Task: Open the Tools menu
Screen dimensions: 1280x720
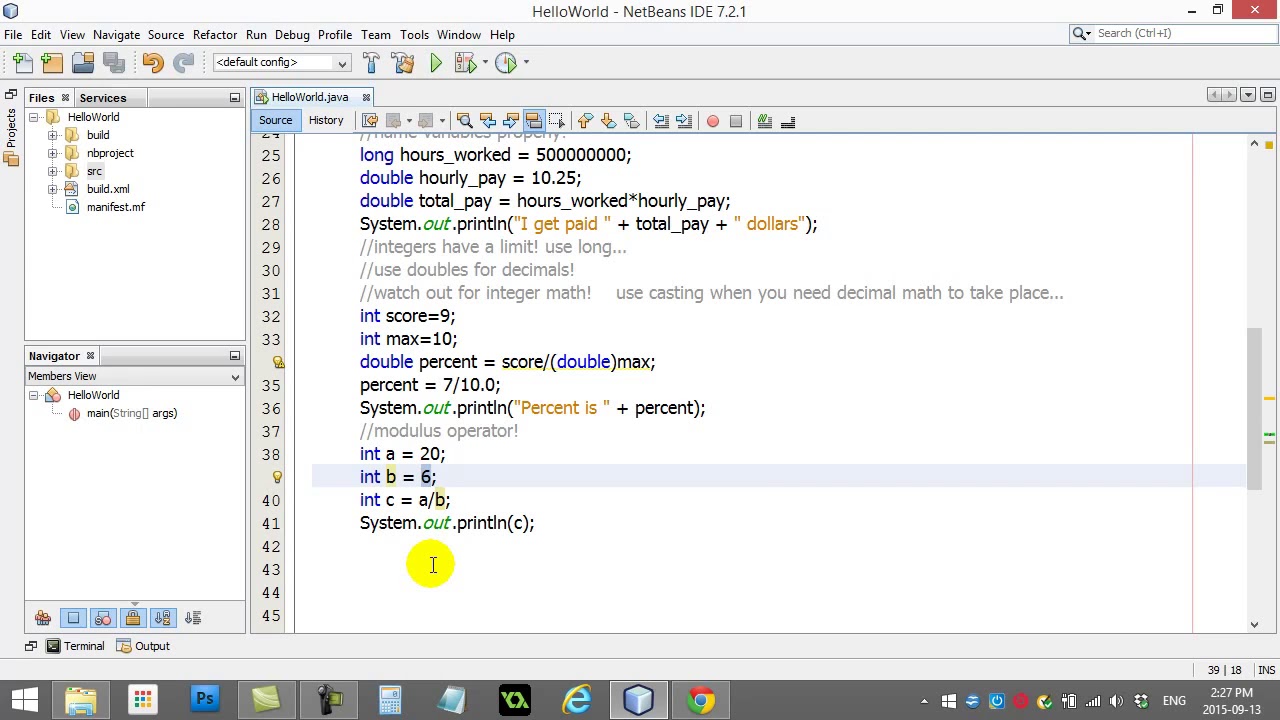Action: click(x=414, y=35)
